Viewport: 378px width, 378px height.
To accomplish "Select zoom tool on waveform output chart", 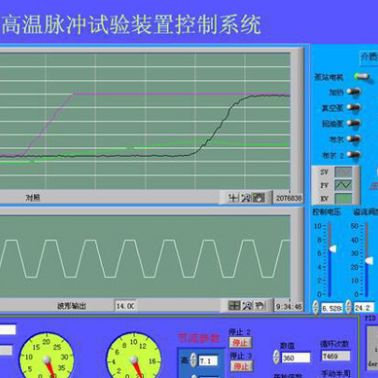I will tap(247, 305).
